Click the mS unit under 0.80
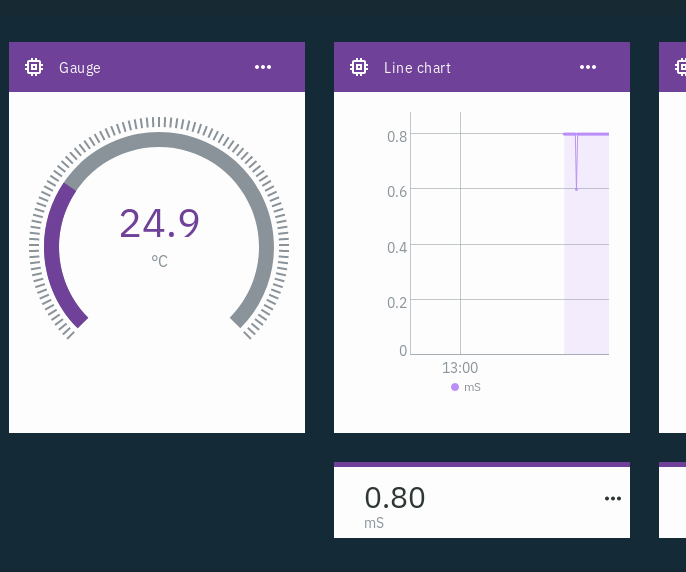 (374, 523)
